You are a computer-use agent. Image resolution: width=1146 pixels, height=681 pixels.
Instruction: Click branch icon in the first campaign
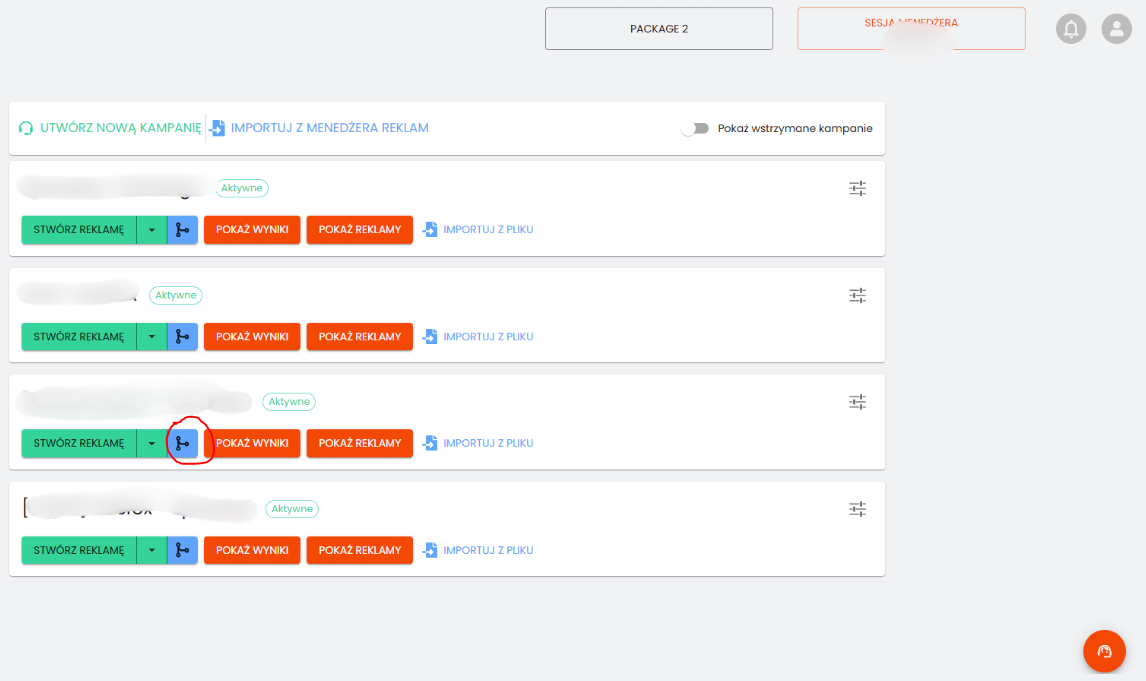(182, 229)
